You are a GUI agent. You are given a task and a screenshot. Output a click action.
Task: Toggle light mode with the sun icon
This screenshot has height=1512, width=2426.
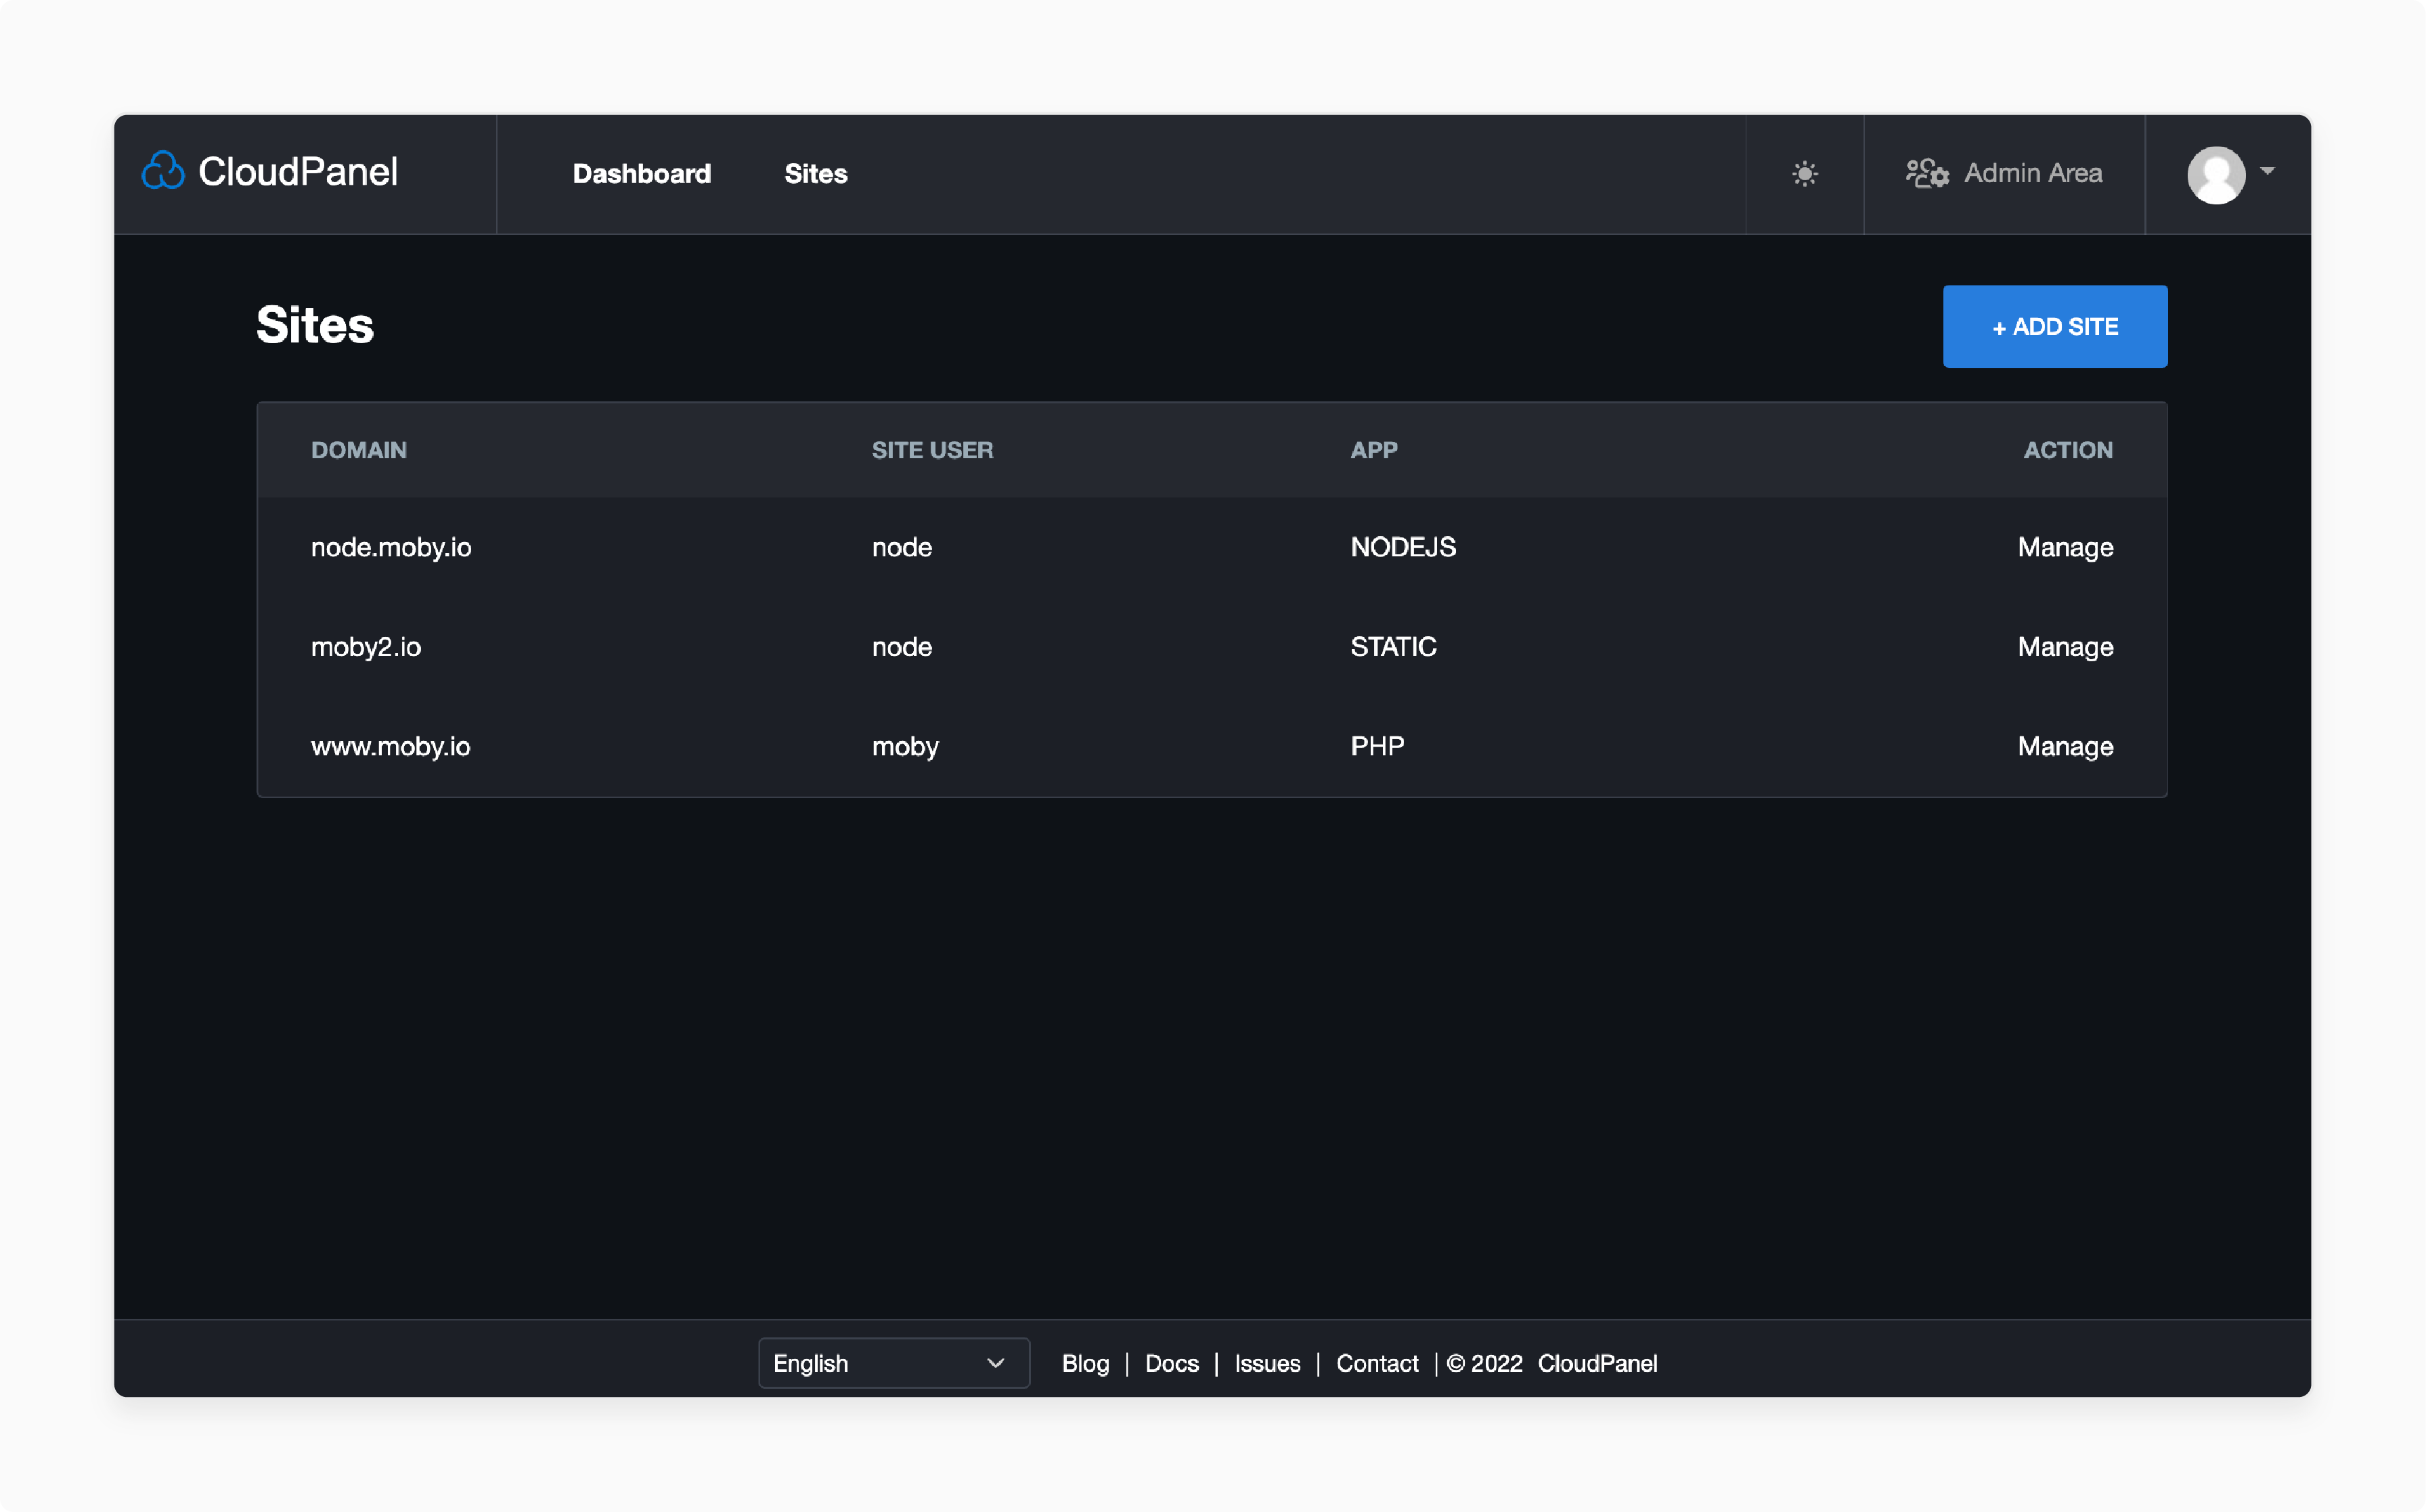1804,174
